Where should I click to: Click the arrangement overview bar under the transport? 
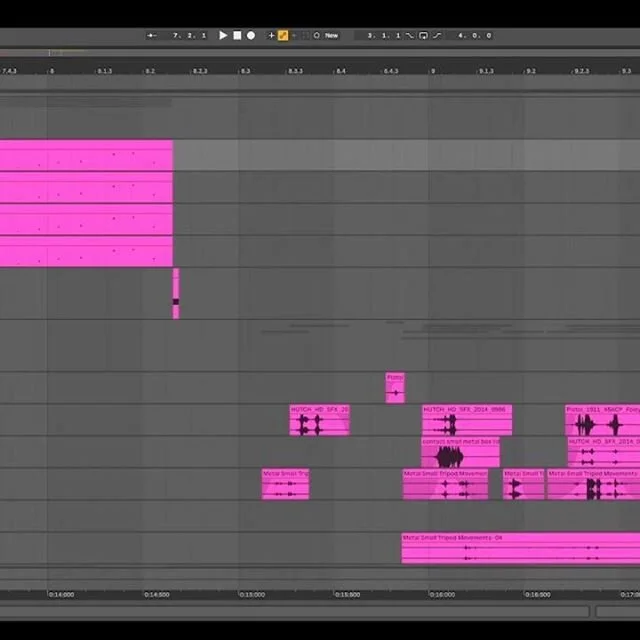[x=320, y=53]
